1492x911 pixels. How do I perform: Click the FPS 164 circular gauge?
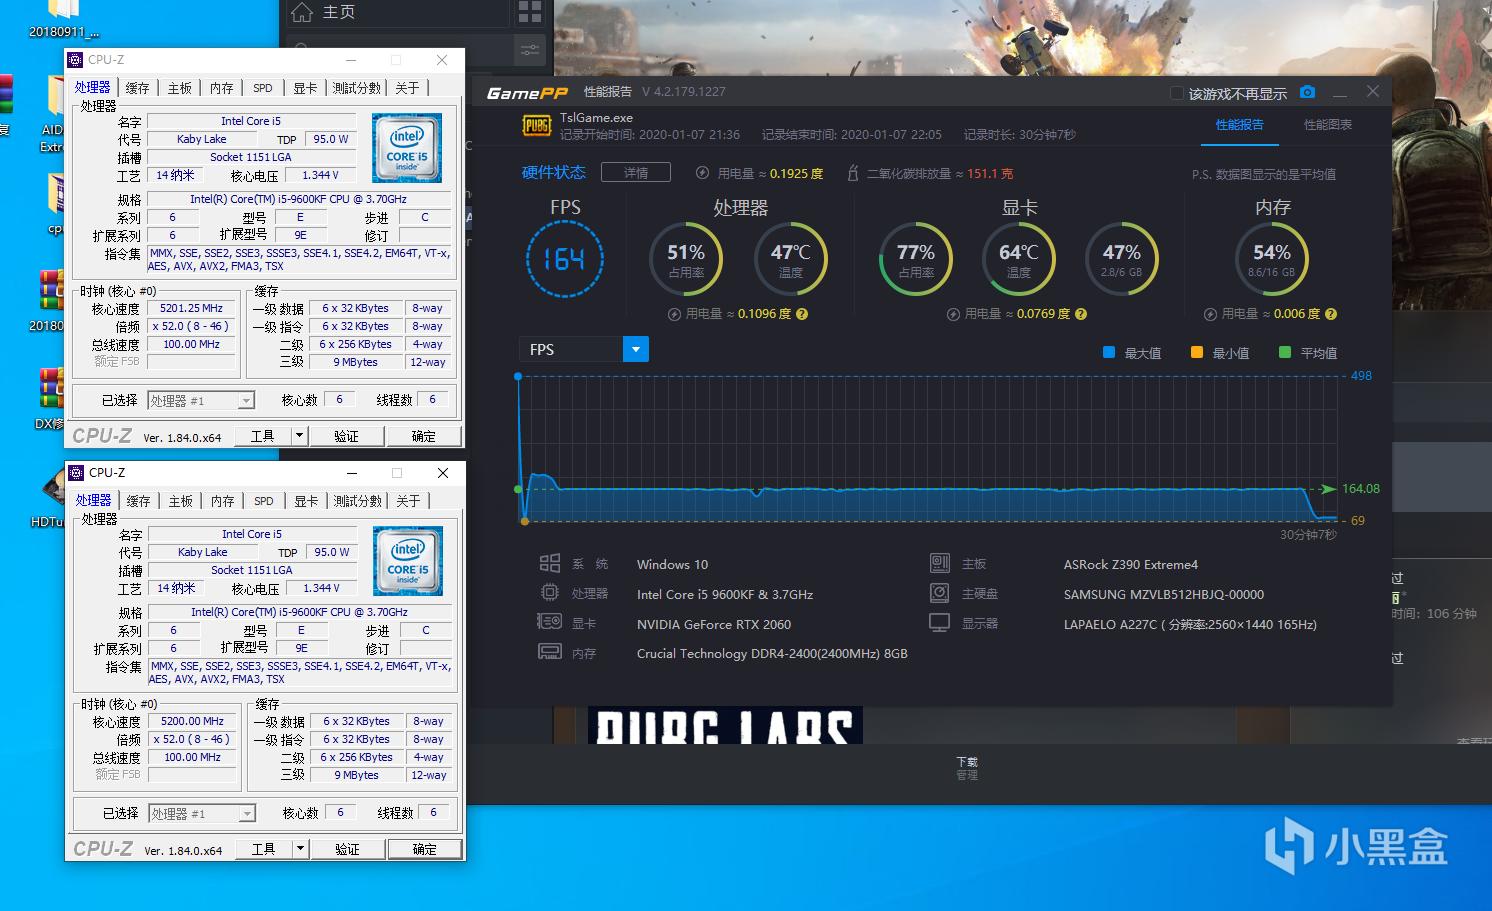tap(565, 259)
